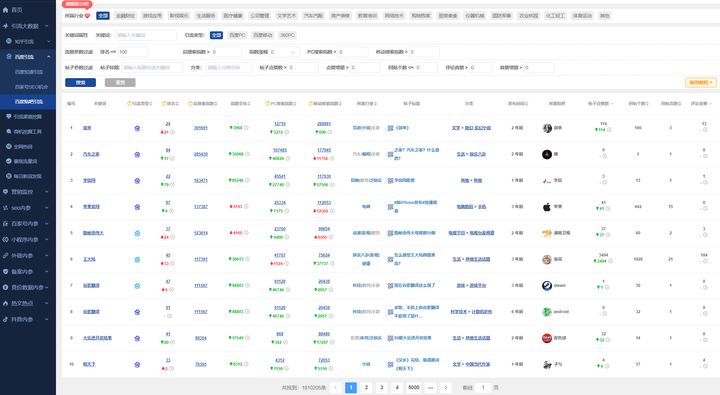This screenshot has width=720, height=395.
Task: Click the gray reset button
Action: click(x=120, y=83)
